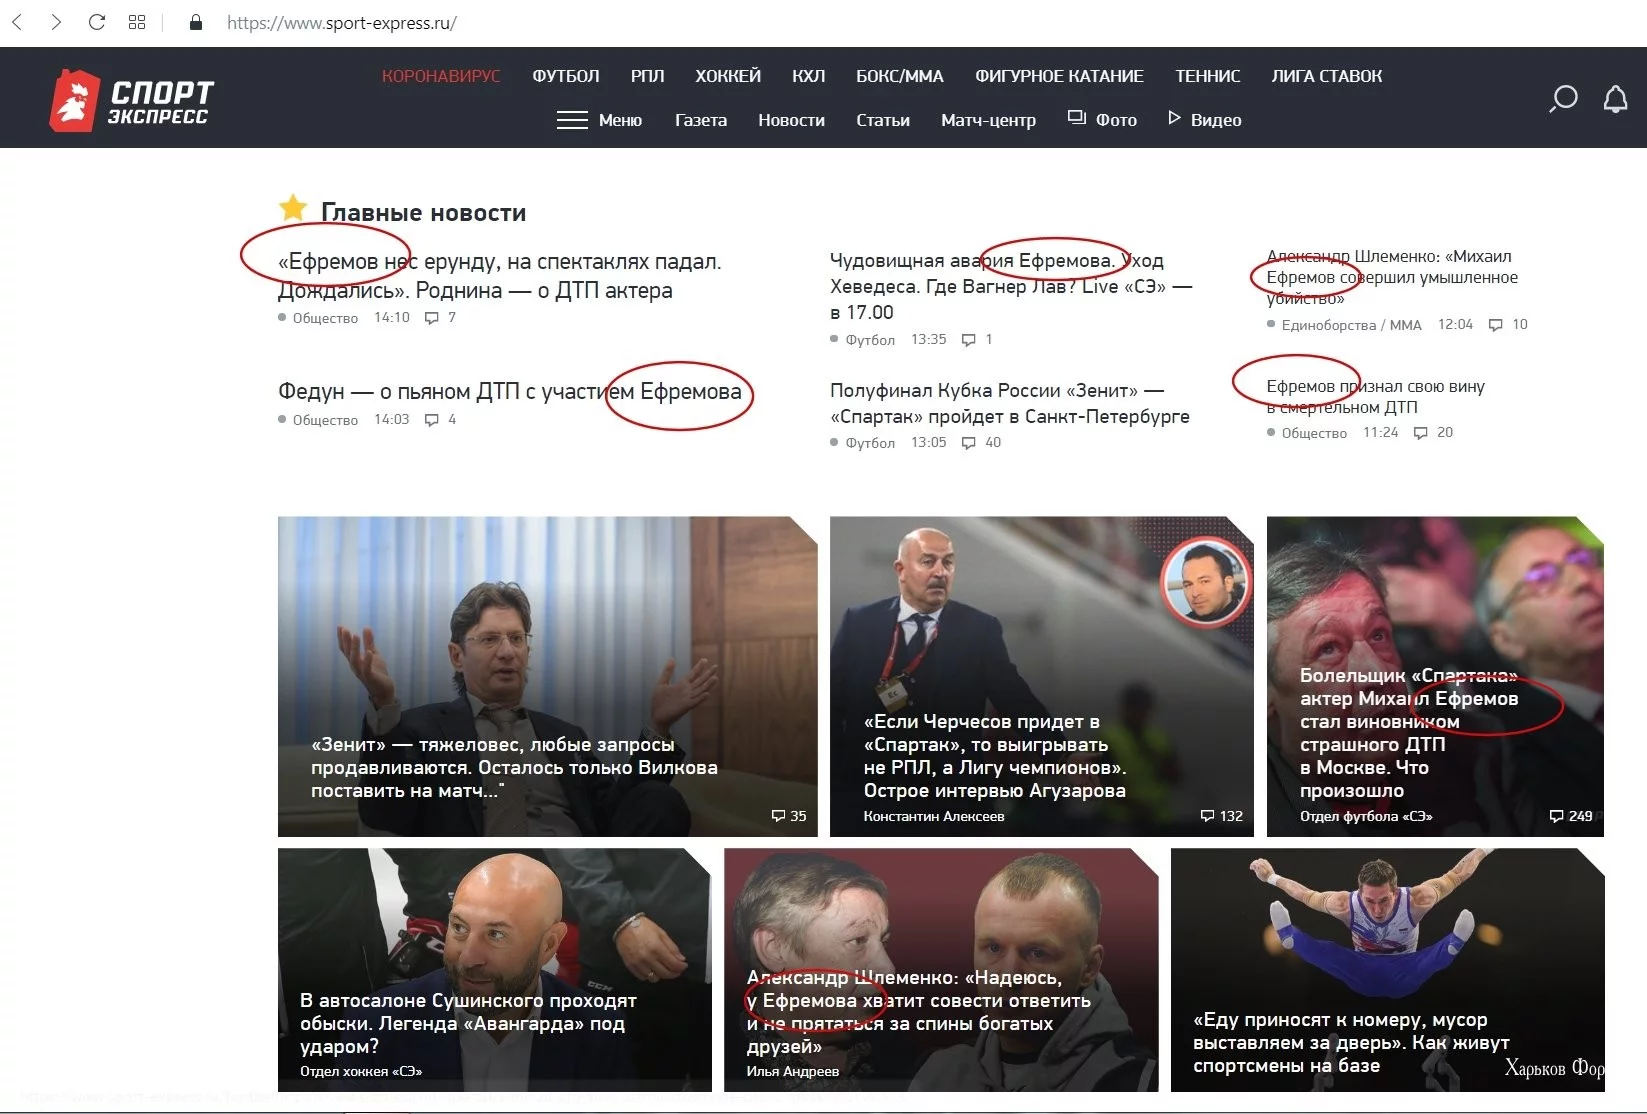Click the comments icon with 7 comments

[x=432, y=318]
